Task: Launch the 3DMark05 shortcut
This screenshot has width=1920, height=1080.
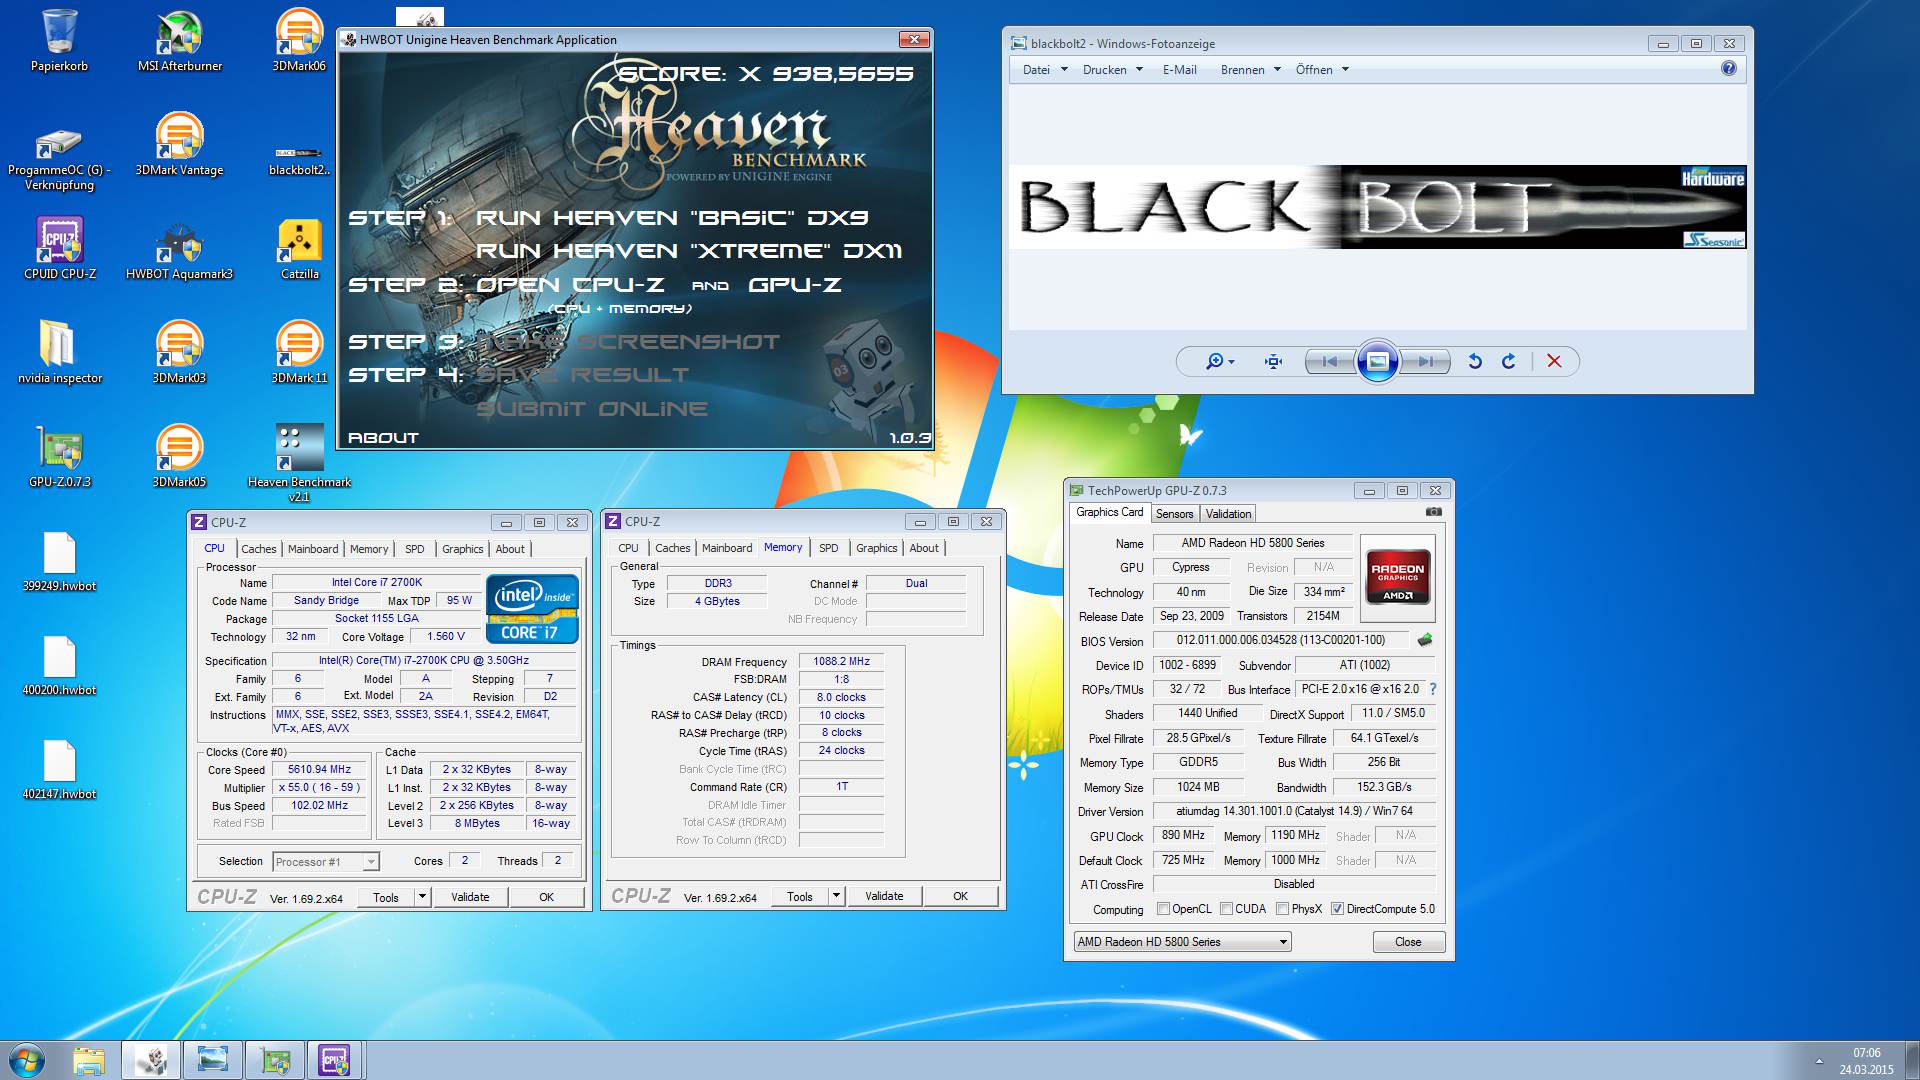Action: tap(179, 456)
